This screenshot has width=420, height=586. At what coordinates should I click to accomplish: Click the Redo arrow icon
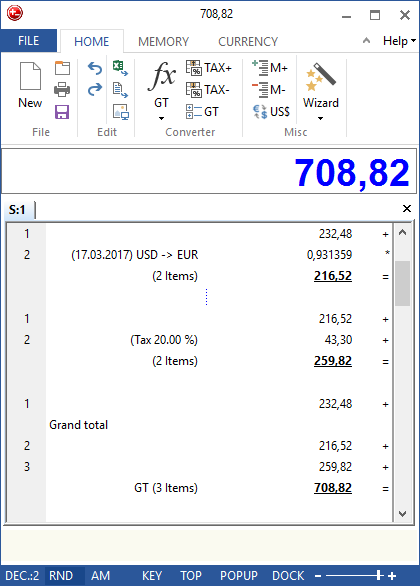pos(95,90)
